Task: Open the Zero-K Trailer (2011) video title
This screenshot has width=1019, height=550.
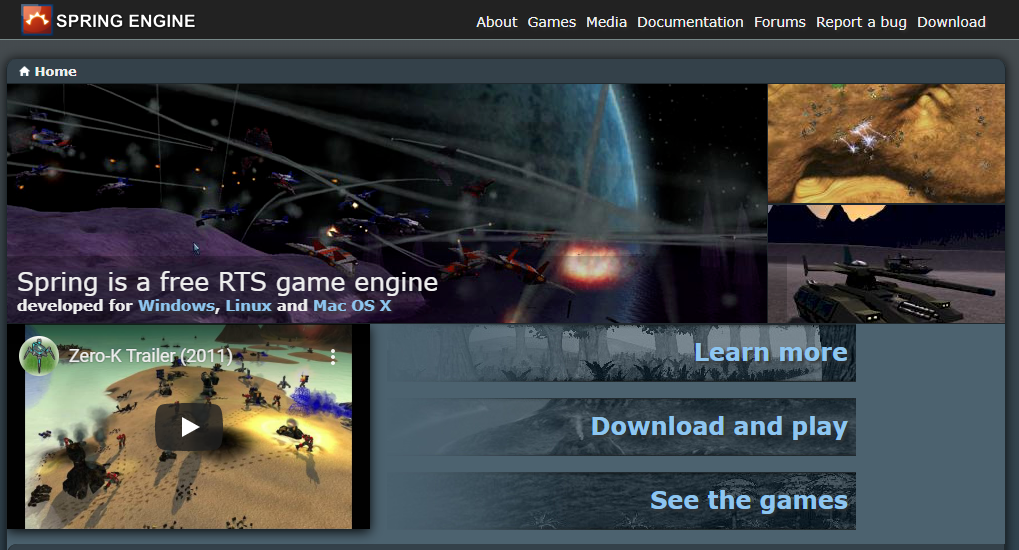Action: click(x=150, y=356)
